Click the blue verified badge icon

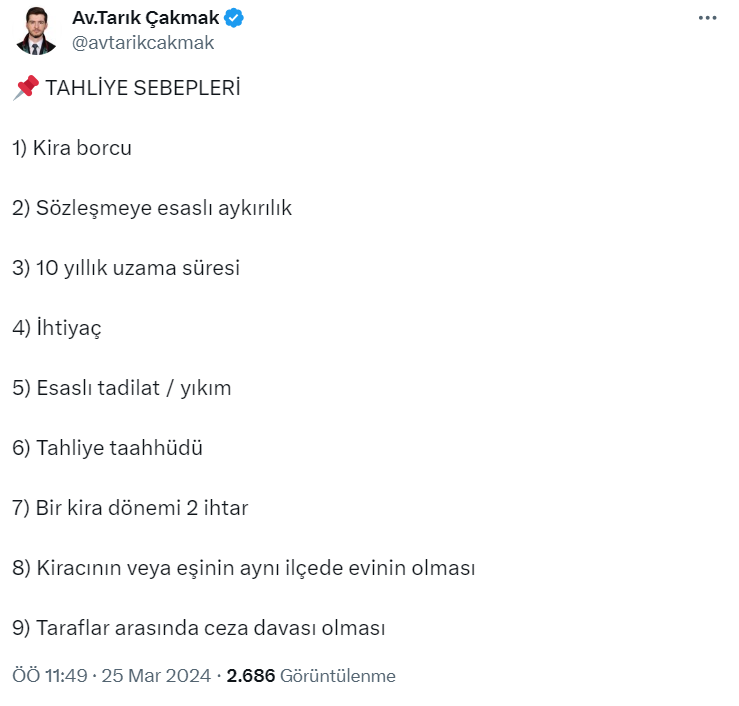pyautogui.click(x=235, y=18)
